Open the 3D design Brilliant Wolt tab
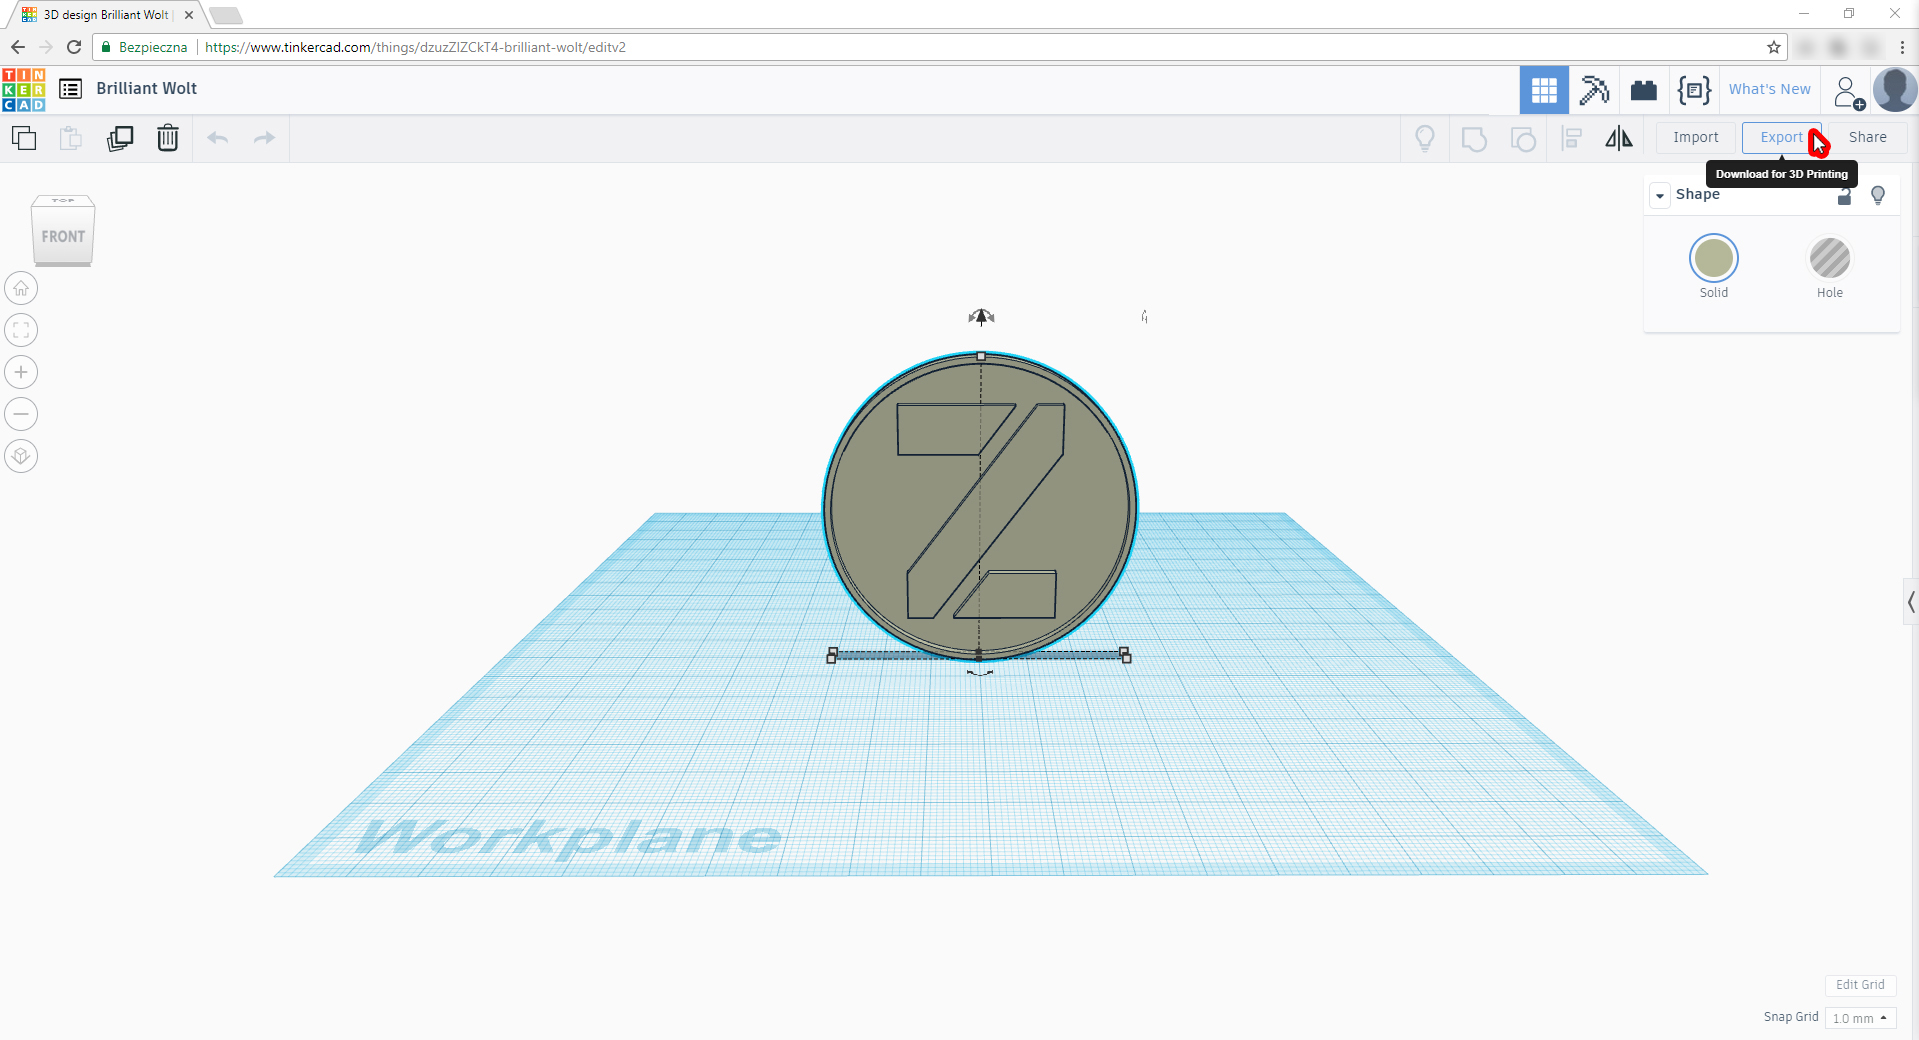The image size is (1919, 1040). [105, 15]
